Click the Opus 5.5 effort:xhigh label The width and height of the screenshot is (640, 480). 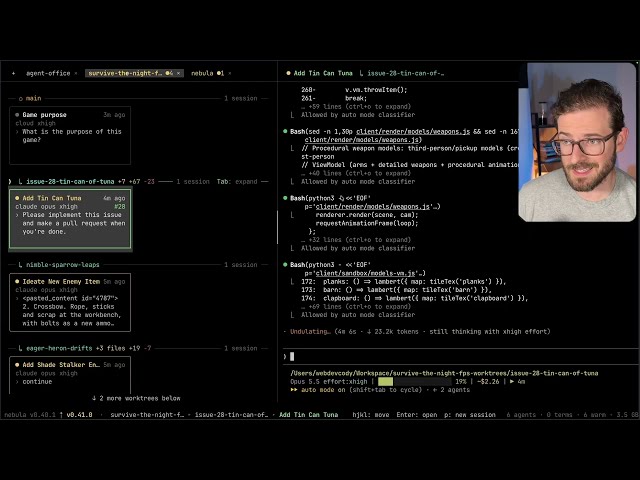[x=329, y=382]
